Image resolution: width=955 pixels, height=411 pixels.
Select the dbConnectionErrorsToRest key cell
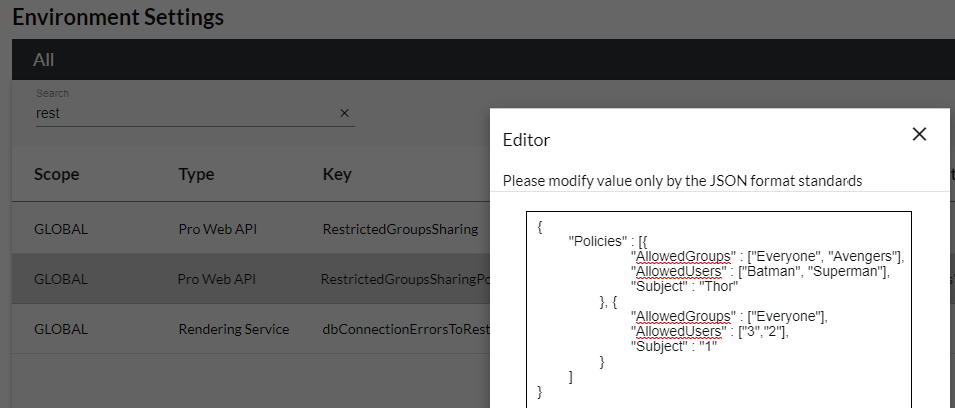(x=406, y=329)
